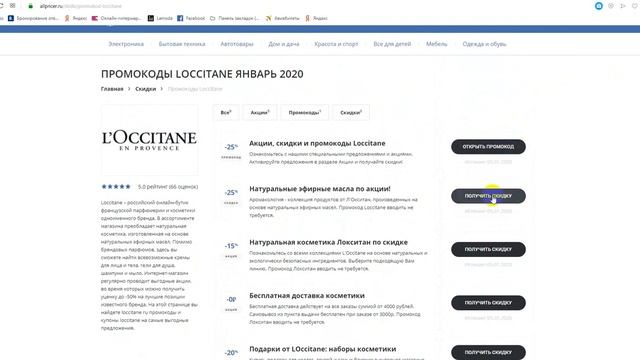Open the Одежда и обувь category
Screen dimensions: 640x360
[x=484, y=44]
